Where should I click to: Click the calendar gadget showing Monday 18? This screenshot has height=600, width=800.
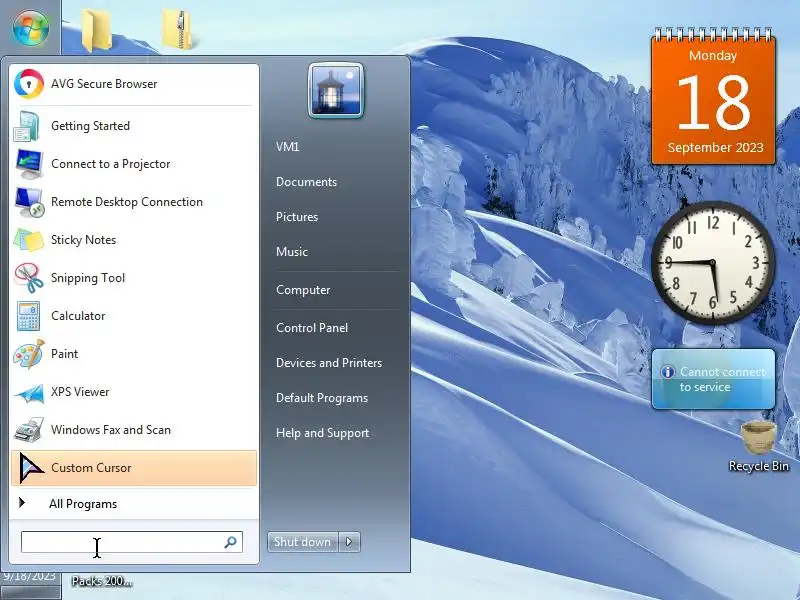pos(713,97)
